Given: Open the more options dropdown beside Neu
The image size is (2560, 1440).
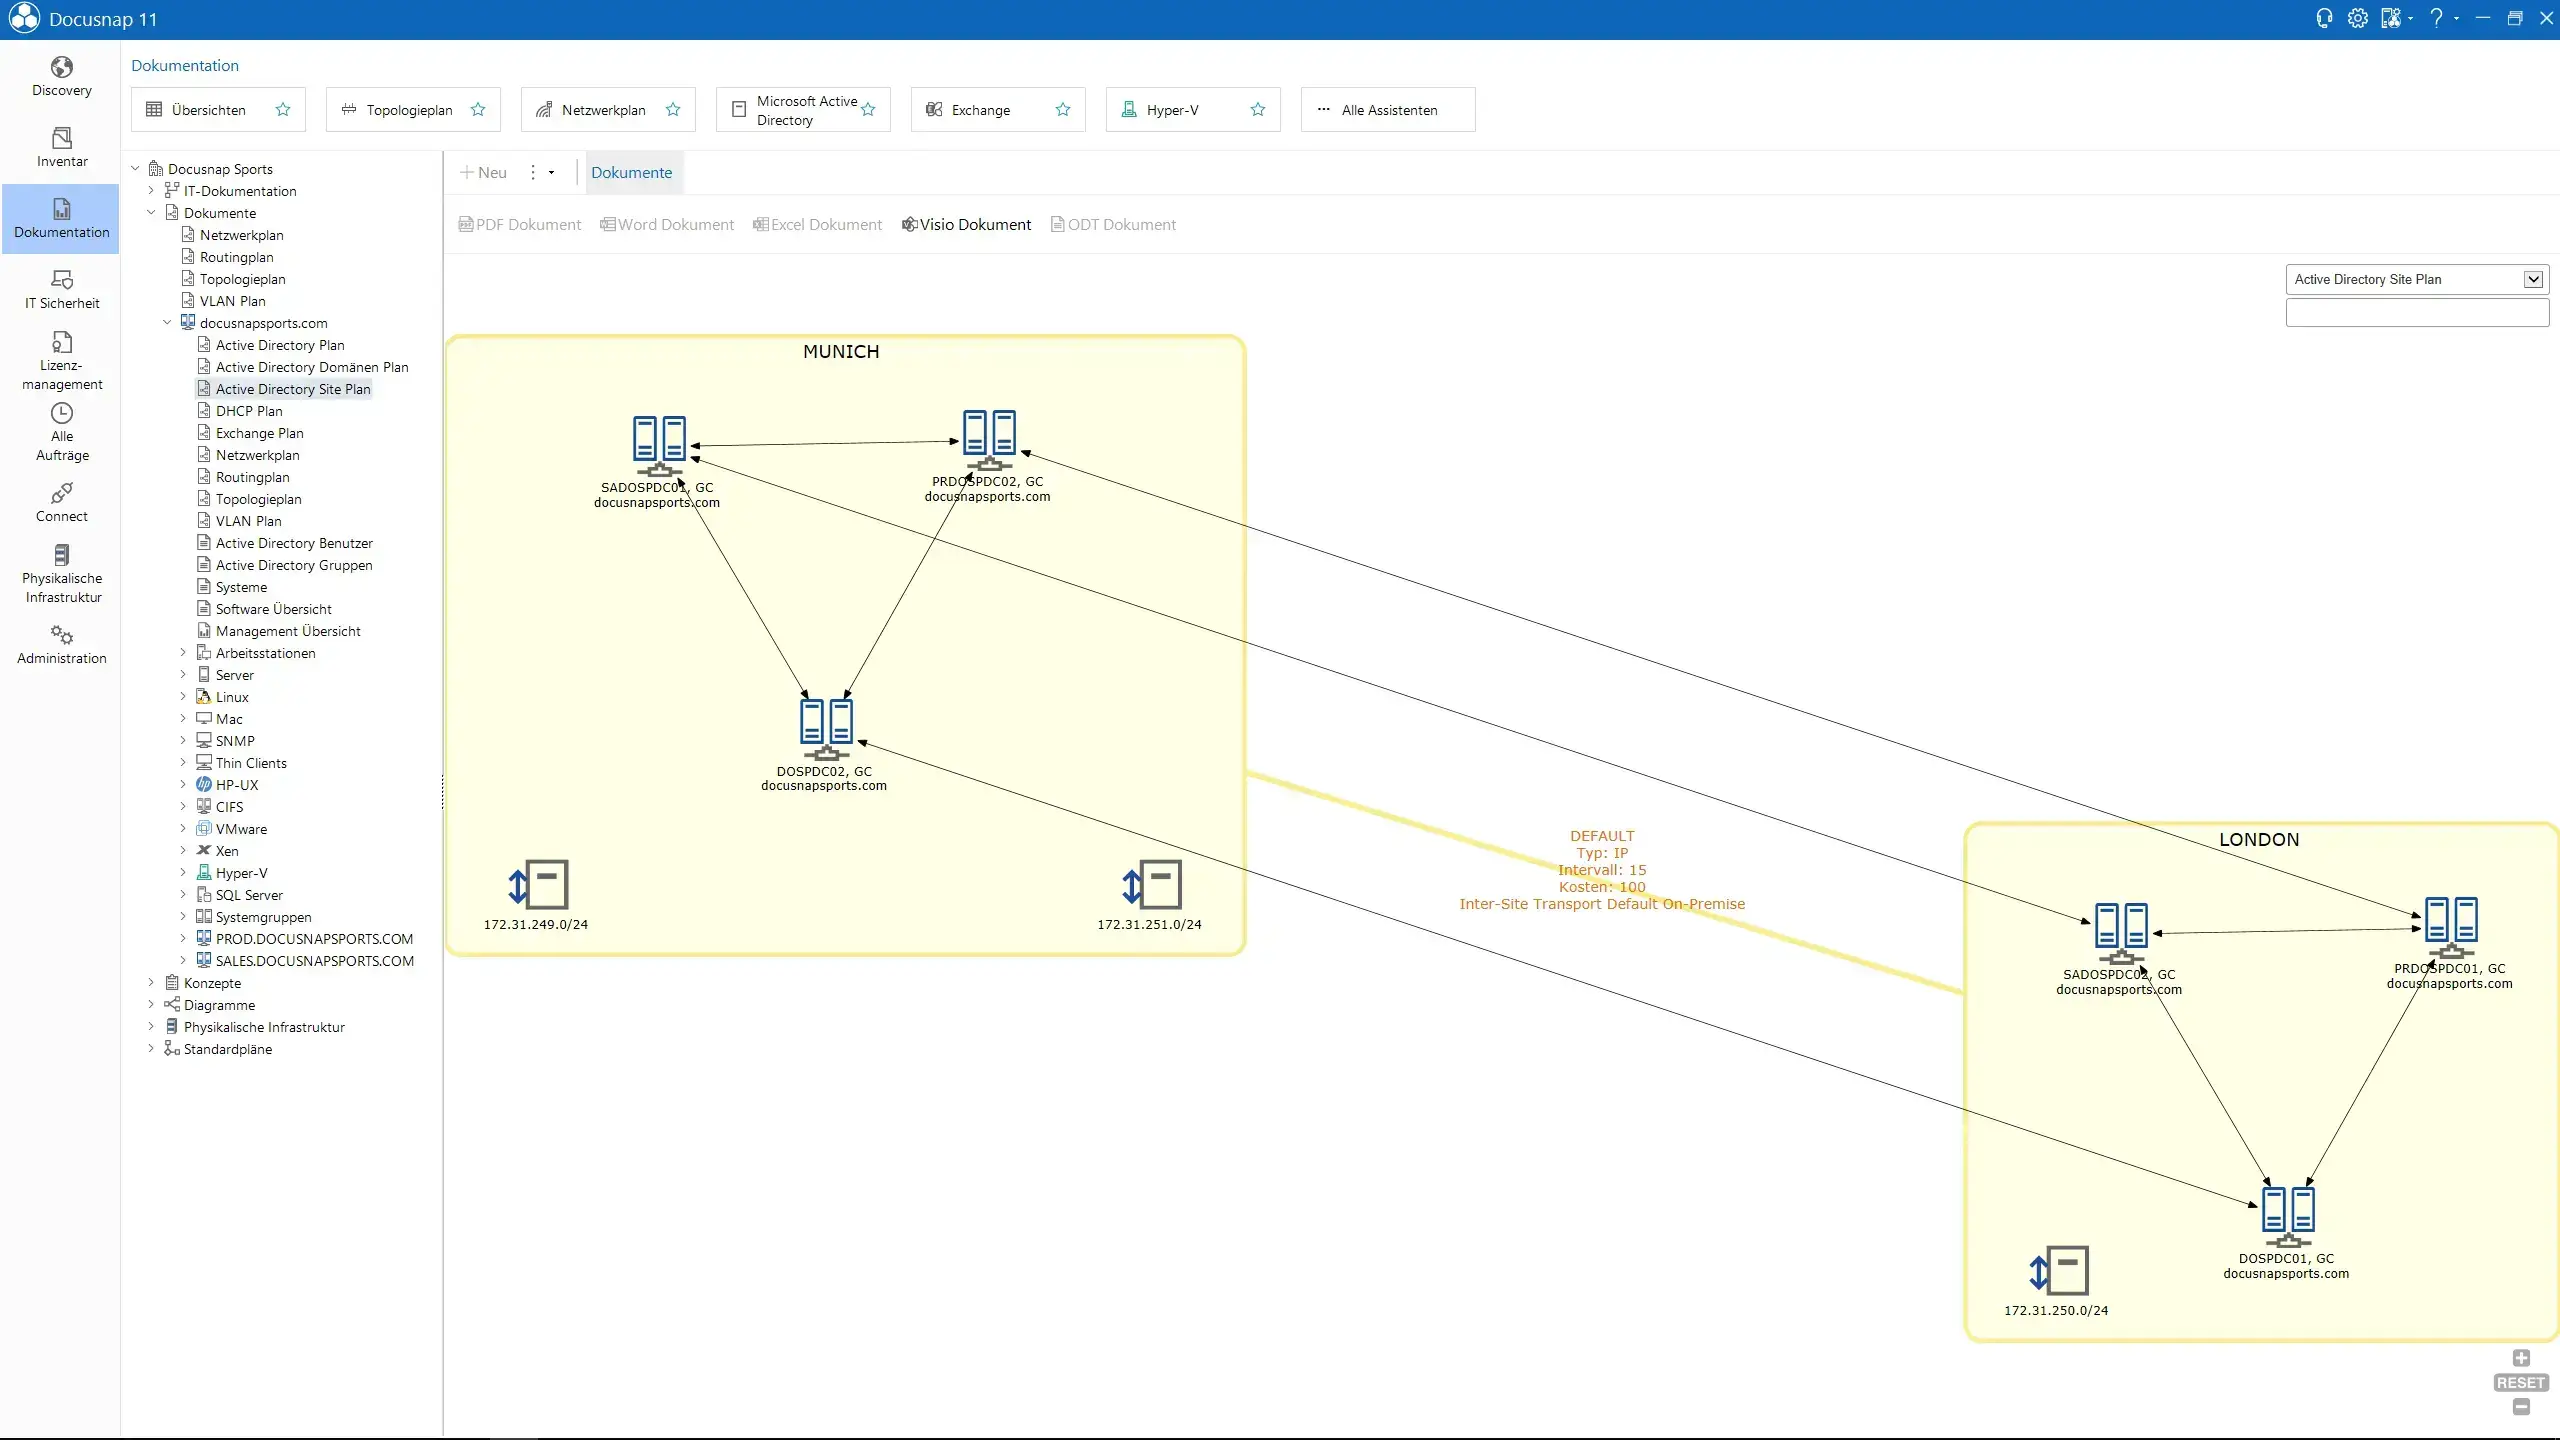Looking at the screenshot, I should coord(542,173).
